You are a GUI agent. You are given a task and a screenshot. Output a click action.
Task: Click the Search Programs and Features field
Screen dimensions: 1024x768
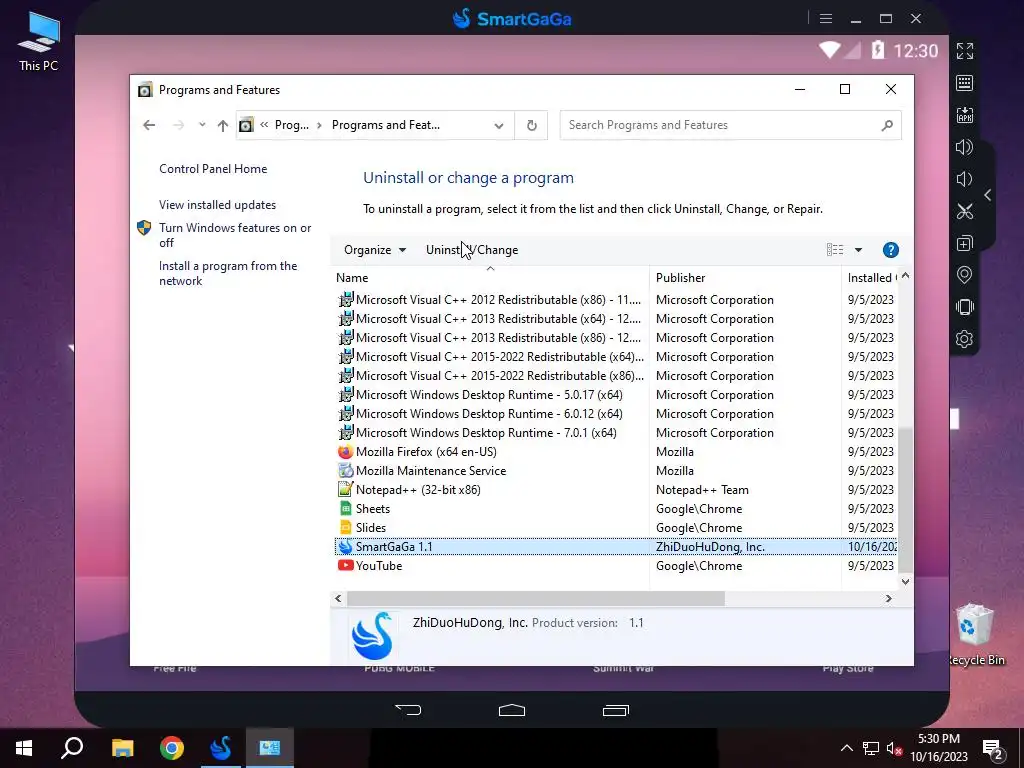(730, 125)
